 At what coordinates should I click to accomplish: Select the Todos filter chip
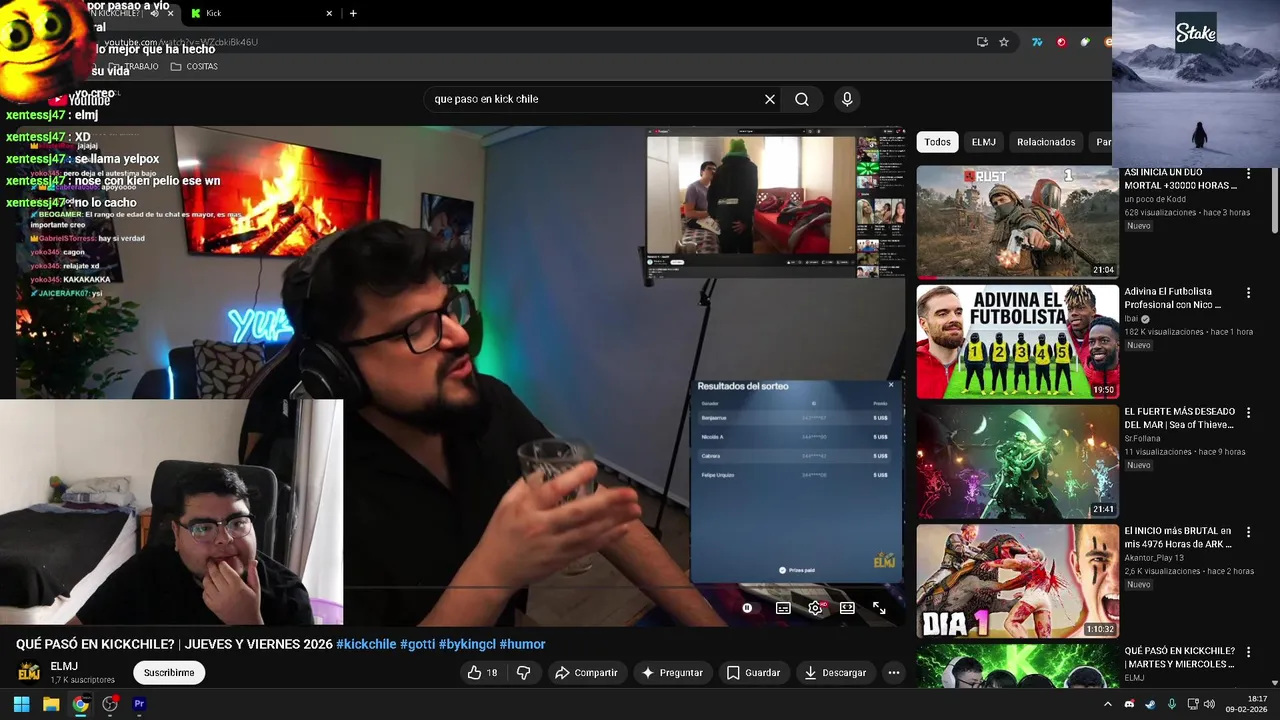(938, 142)
